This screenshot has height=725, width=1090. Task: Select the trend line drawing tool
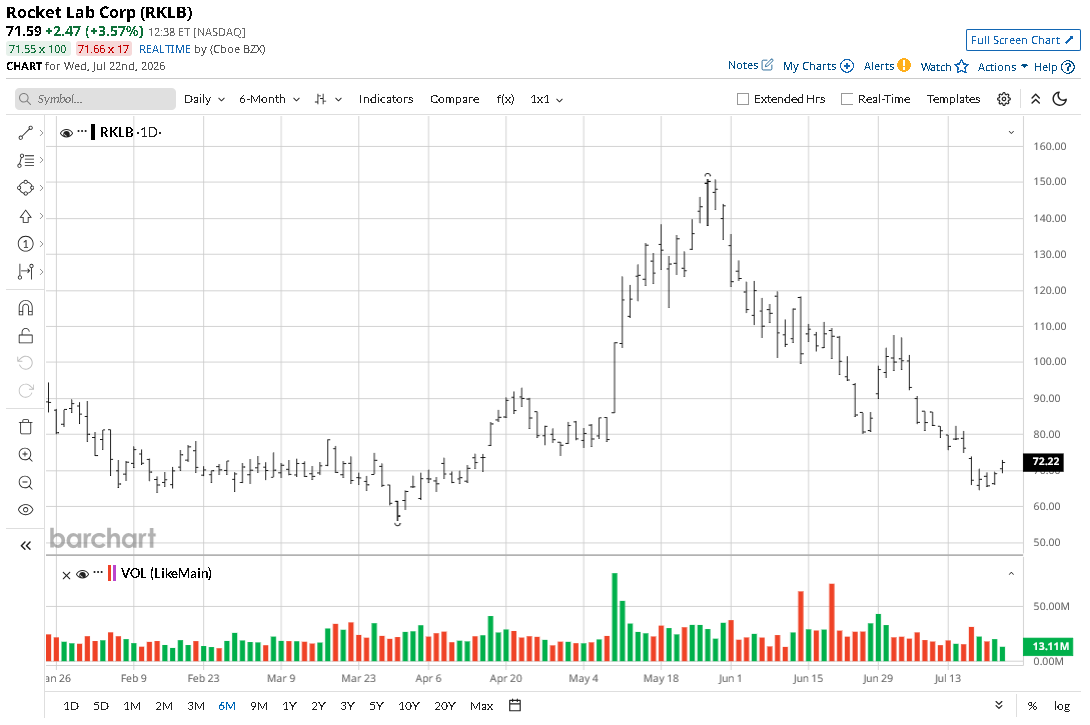[25, 133]
